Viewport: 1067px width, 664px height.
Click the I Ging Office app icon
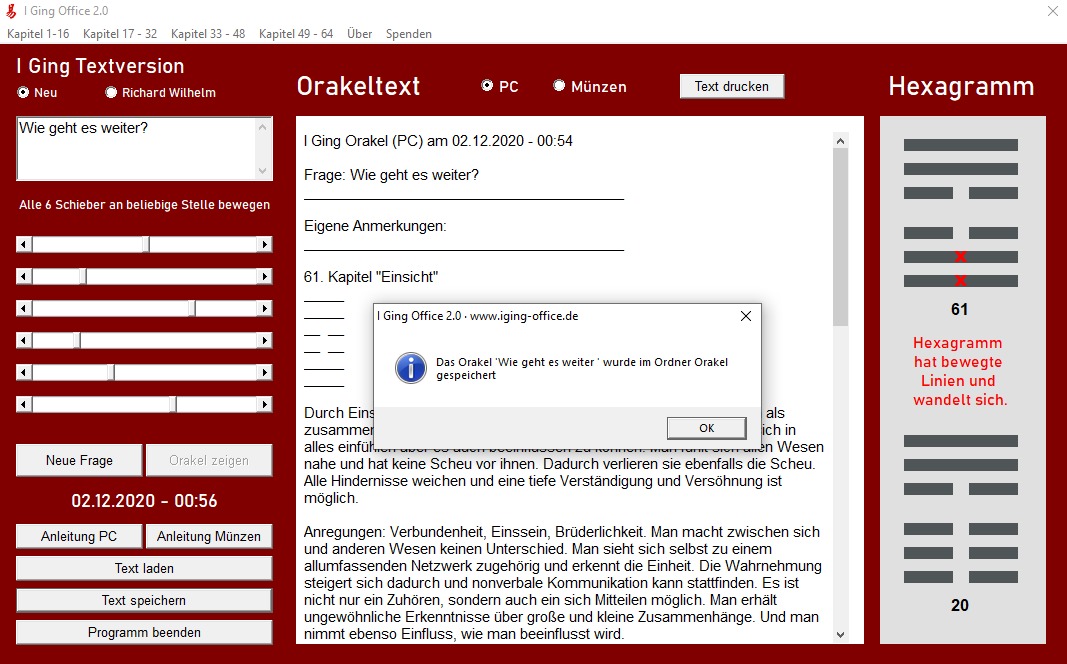pos(11,11)
